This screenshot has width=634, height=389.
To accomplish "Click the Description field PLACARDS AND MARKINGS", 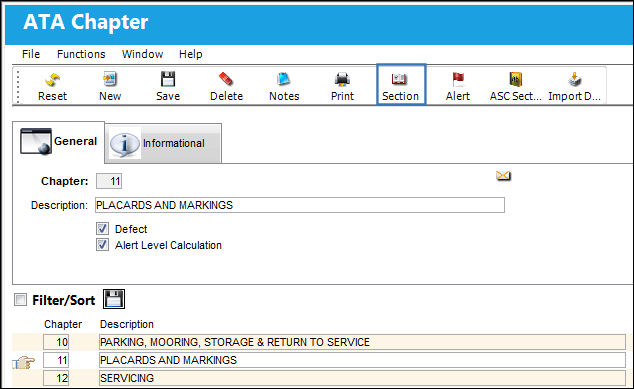I will tap(300, 205).
